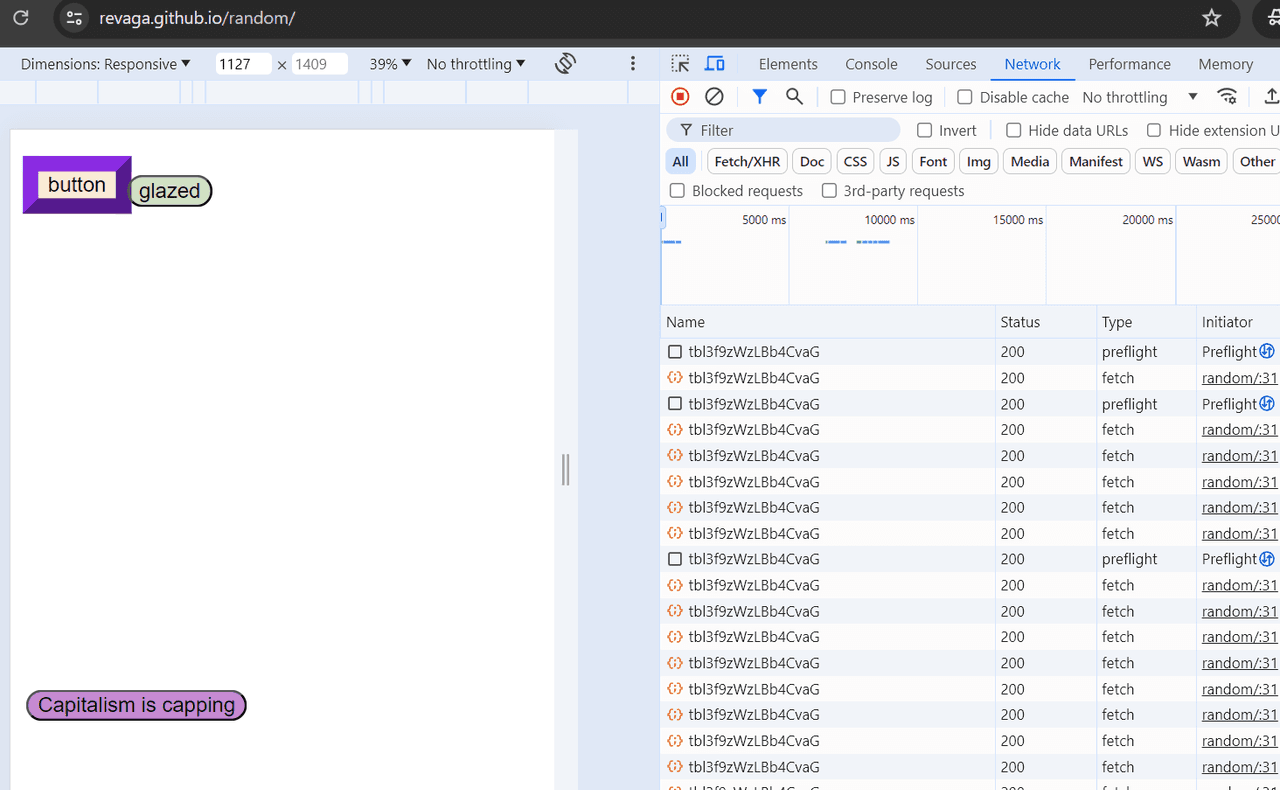
Task: Toggle the network filter funnel icon
Action: tap(760, 97)
